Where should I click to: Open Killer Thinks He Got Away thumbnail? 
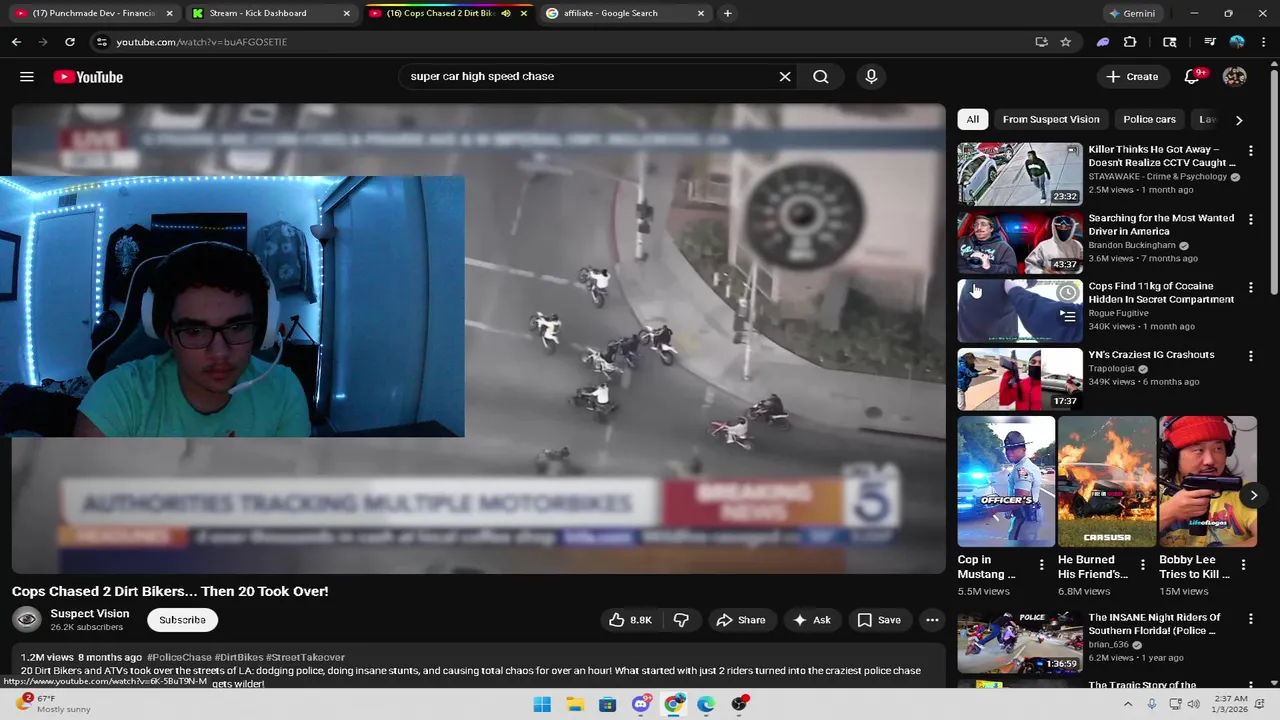(x=1020, y=174)
